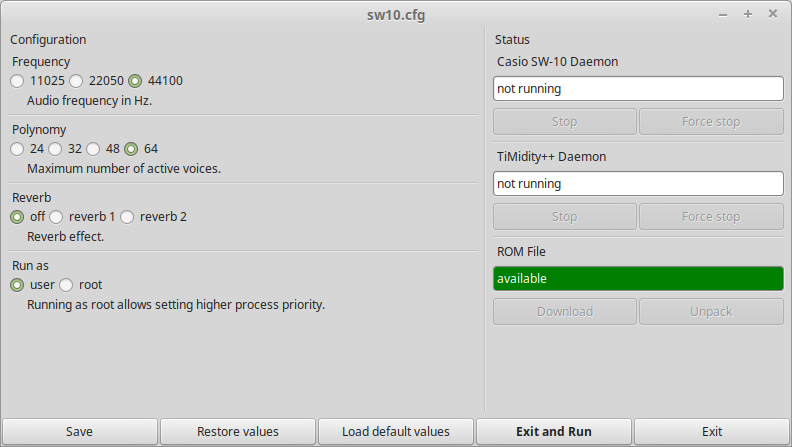Set polynomy to 32 voices

tap(55, 149)
